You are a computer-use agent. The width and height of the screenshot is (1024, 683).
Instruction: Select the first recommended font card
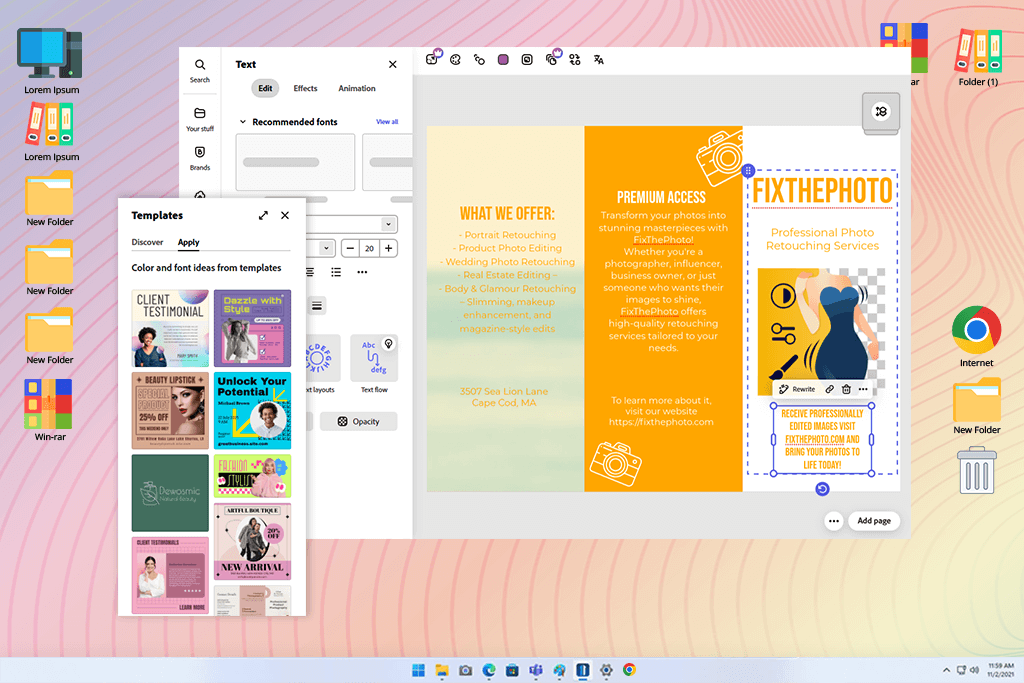tap(295, 162)
